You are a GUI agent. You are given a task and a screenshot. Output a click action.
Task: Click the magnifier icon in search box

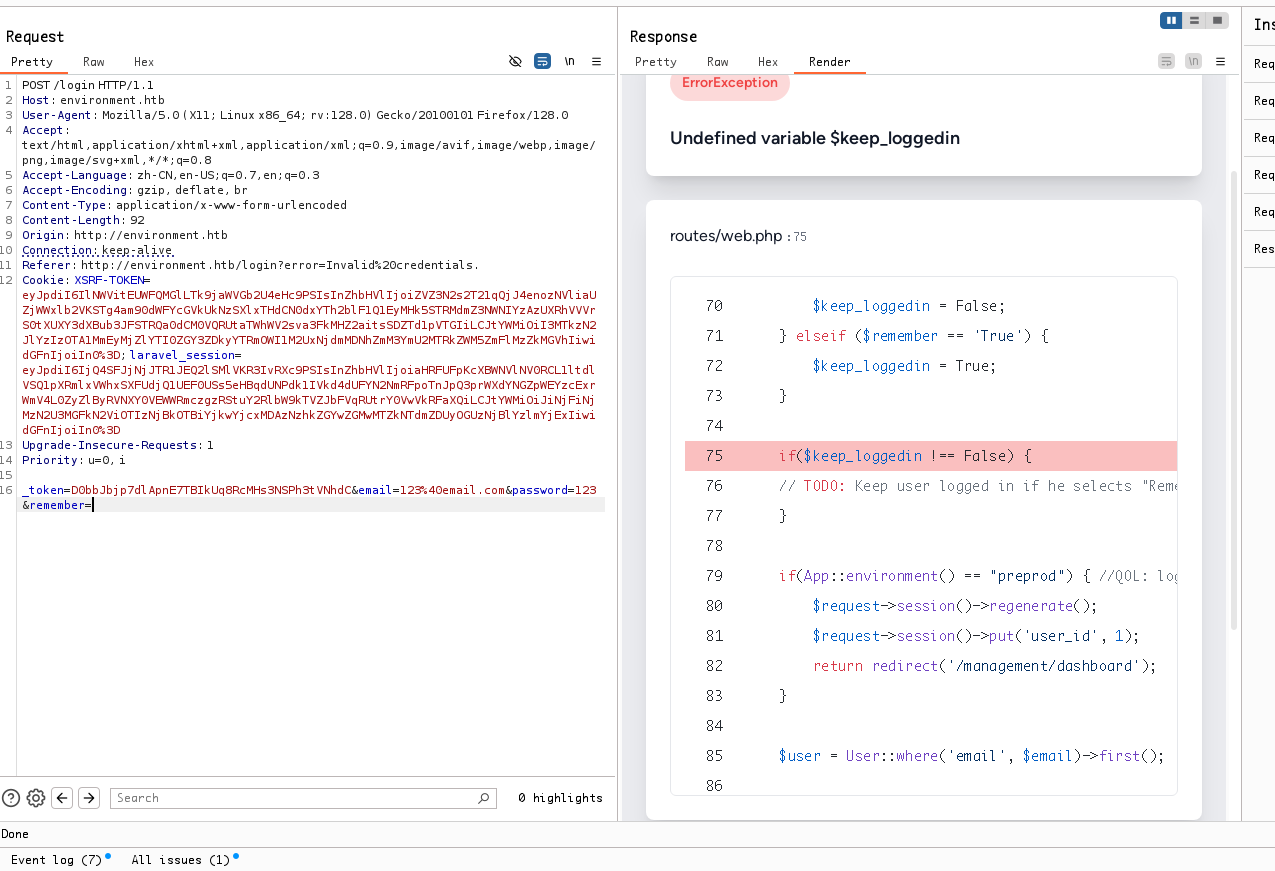click(484, 798)
